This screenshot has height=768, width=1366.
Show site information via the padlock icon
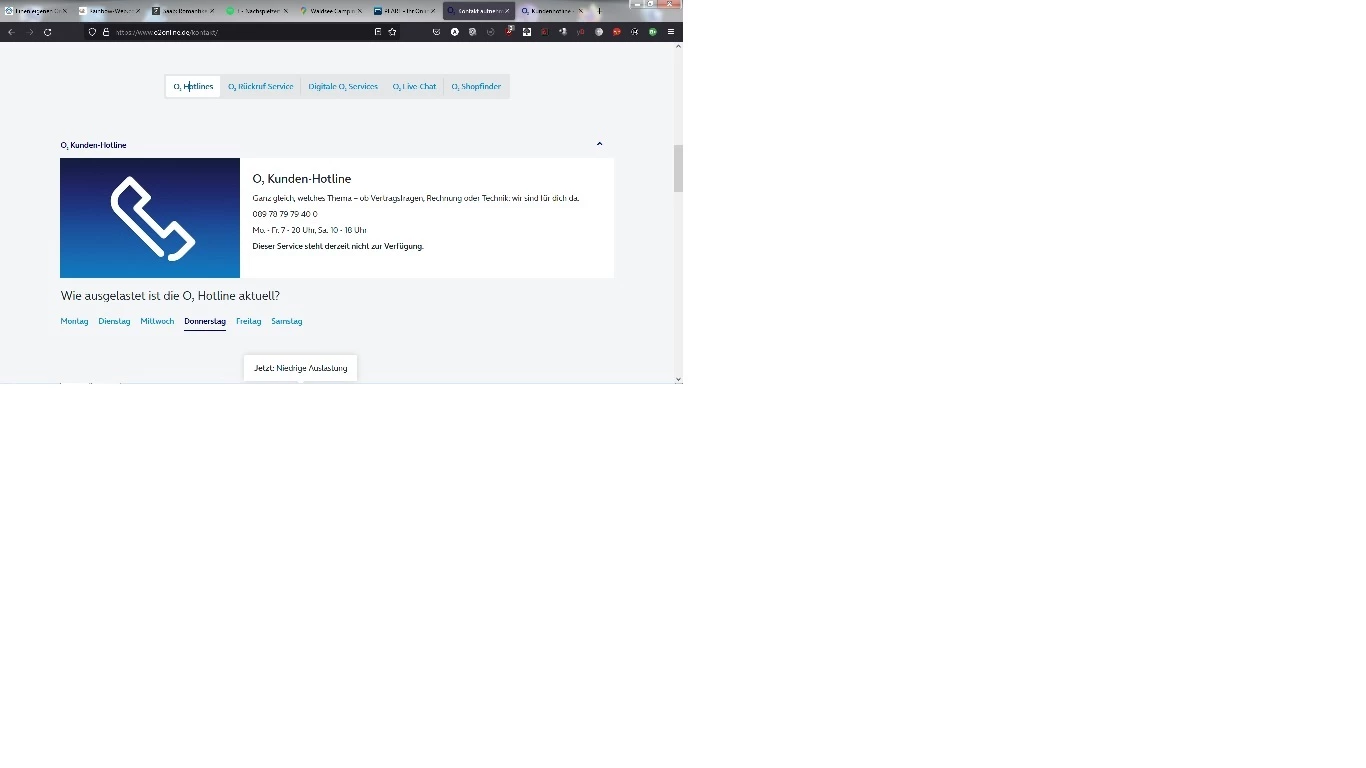click(x=105, y=32)
